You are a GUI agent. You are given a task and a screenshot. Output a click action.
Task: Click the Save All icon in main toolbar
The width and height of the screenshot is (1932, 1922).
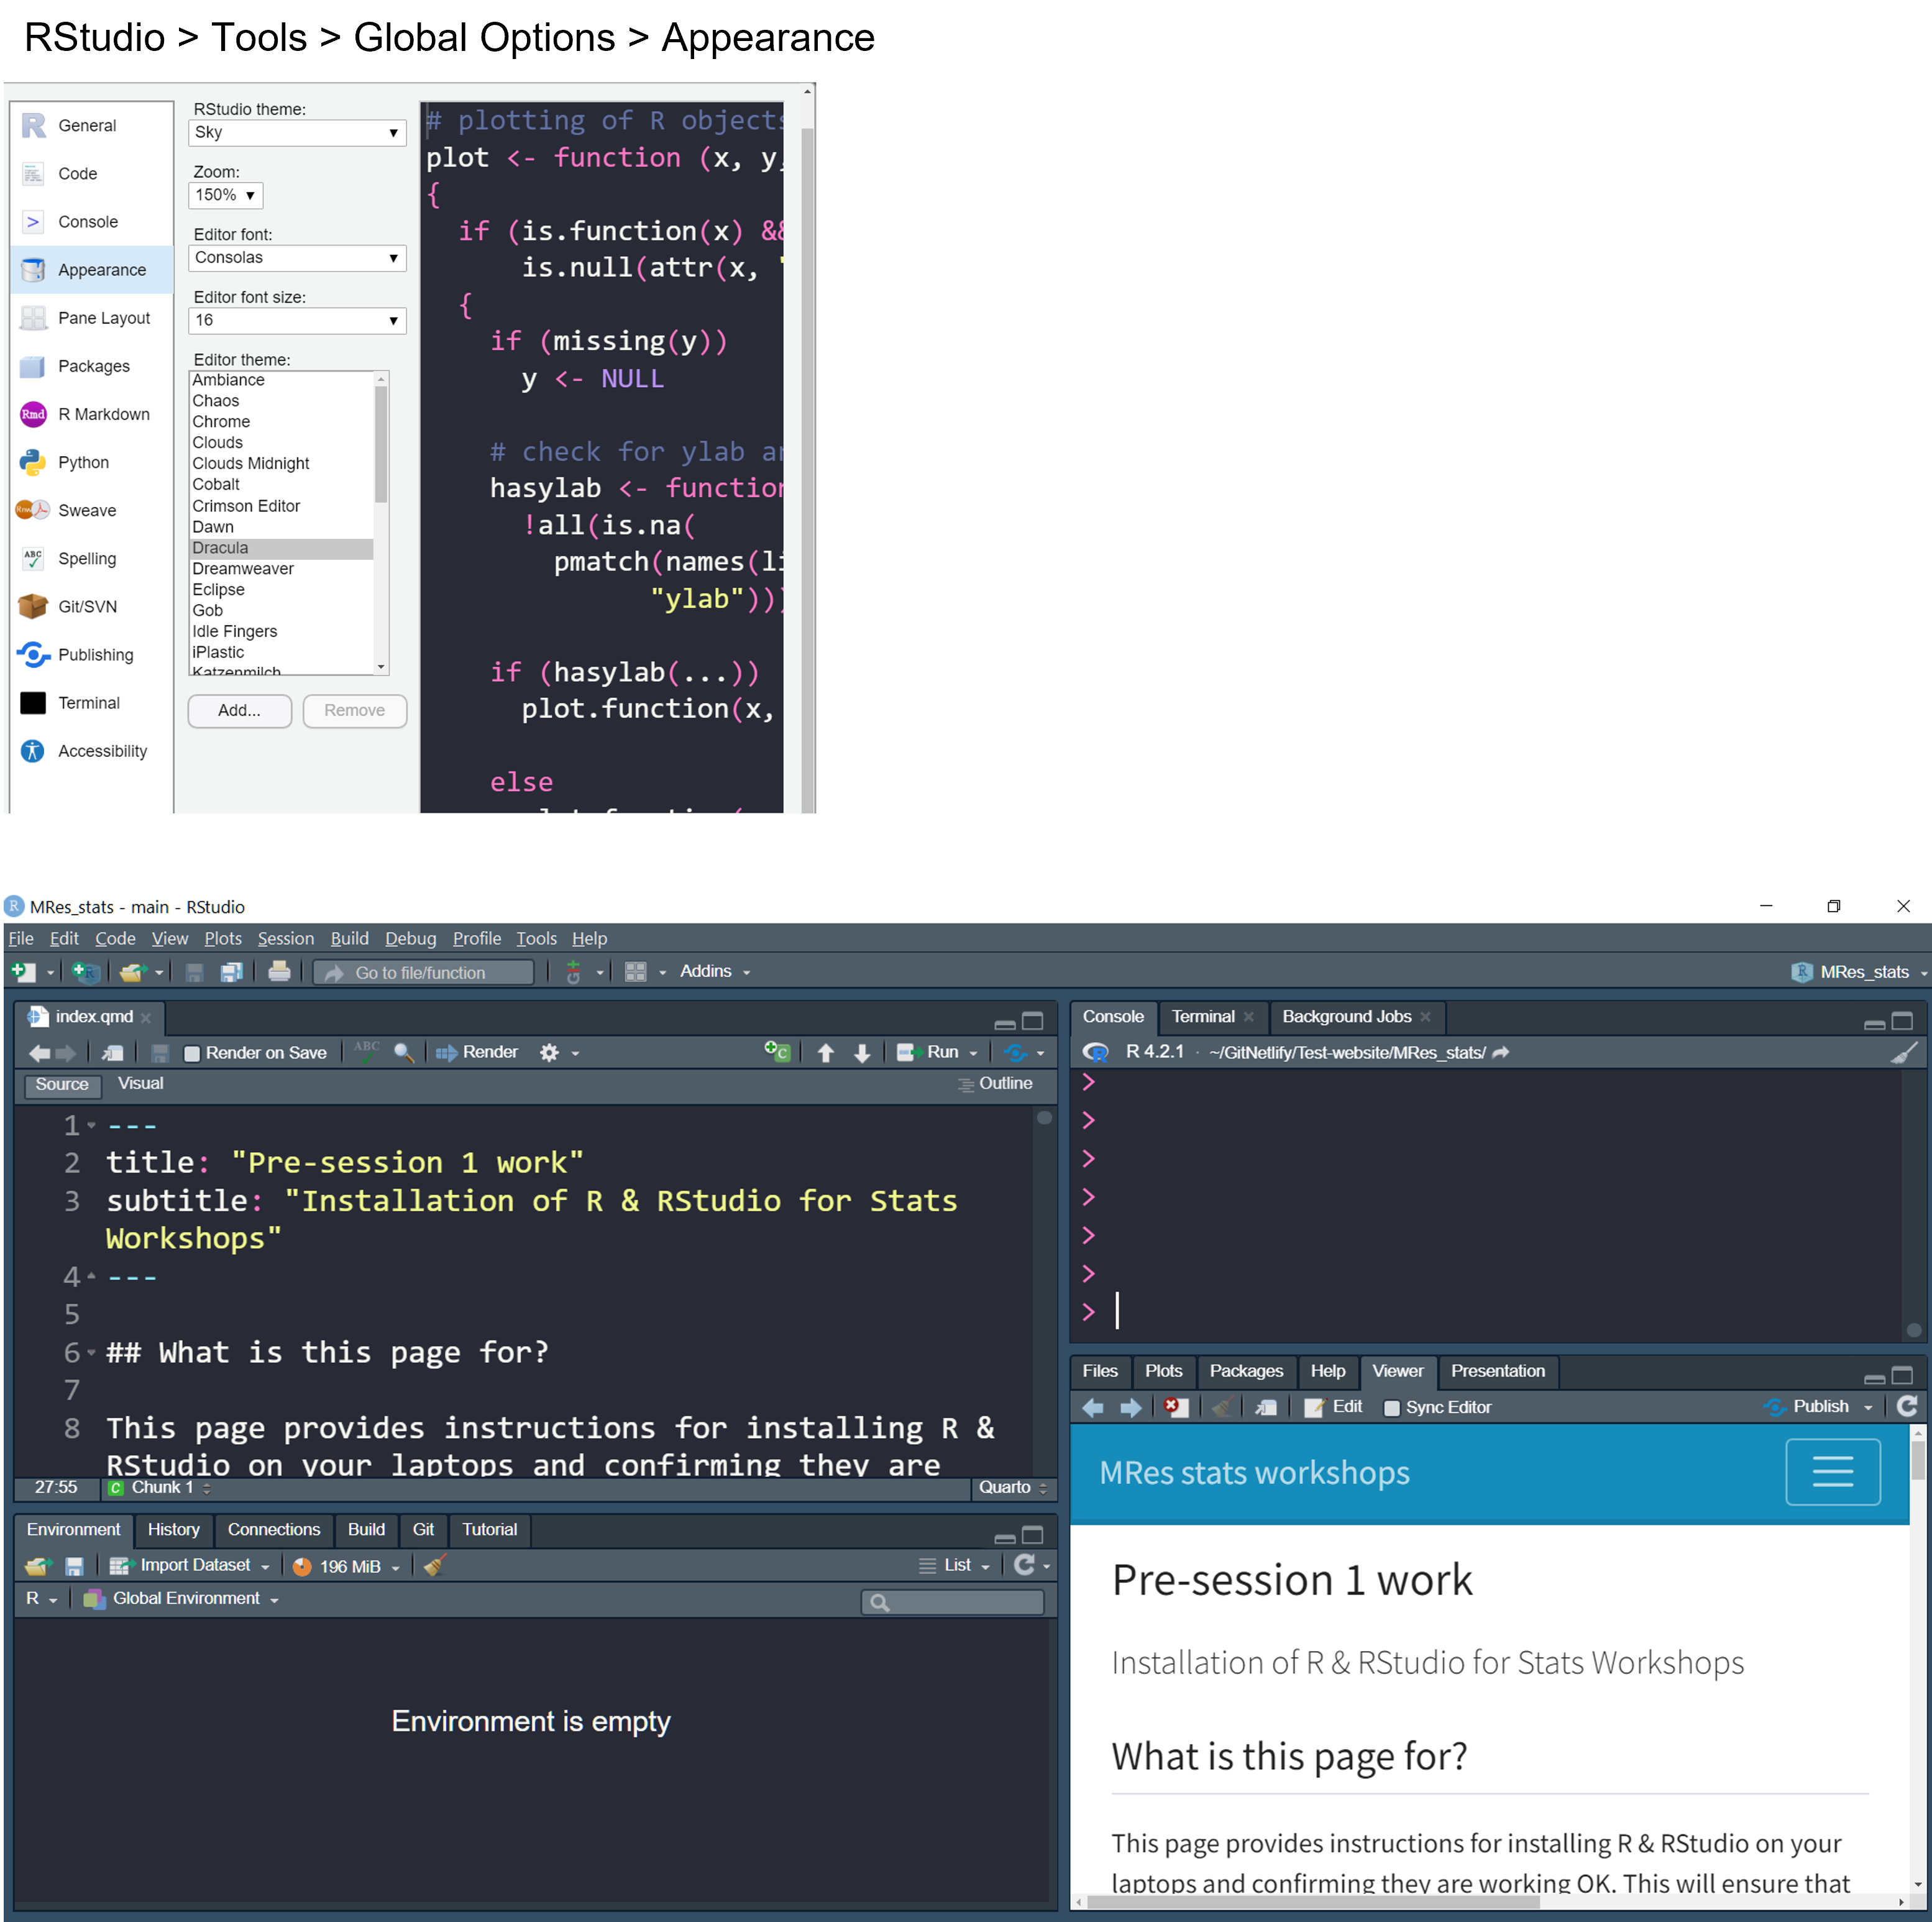click(232, 972)
